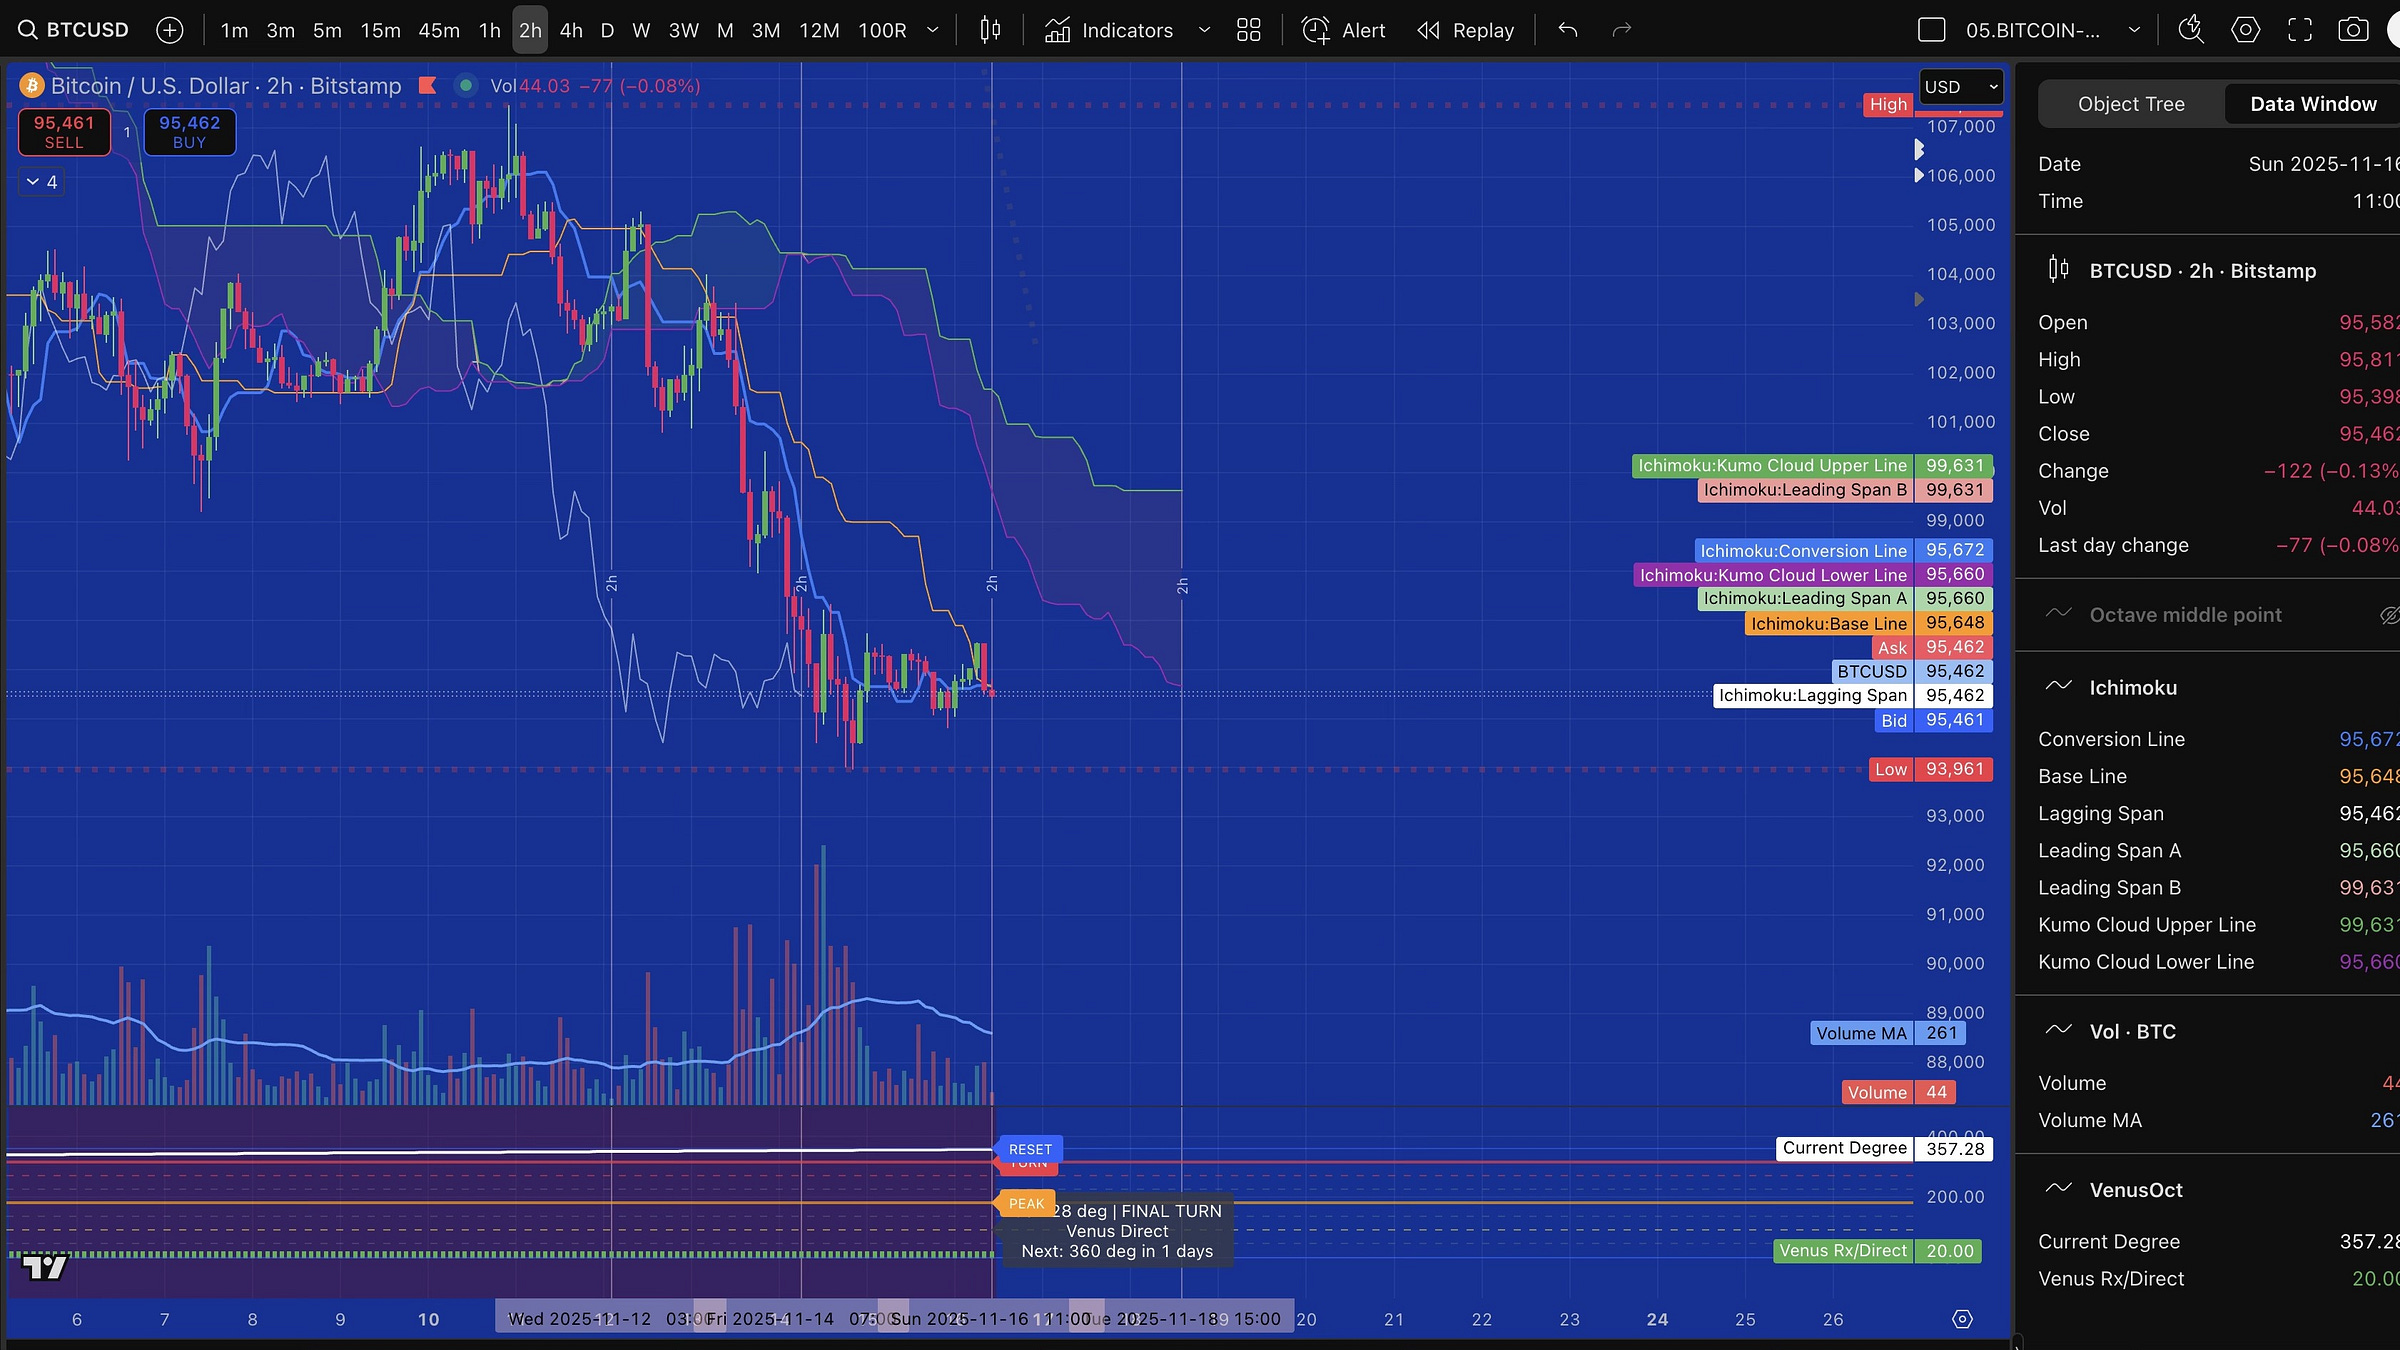Expand the timeframe interval dropdown chevron
The image size is (2400, 1350).
[932, 30]
